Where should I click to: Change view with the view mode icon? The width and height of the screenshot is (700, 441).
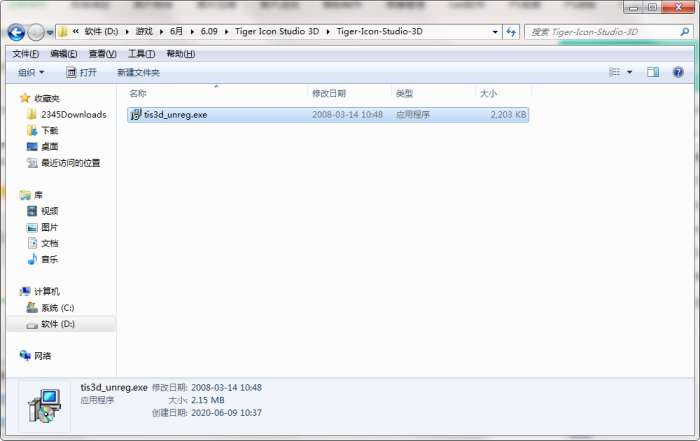pos(615,72)
